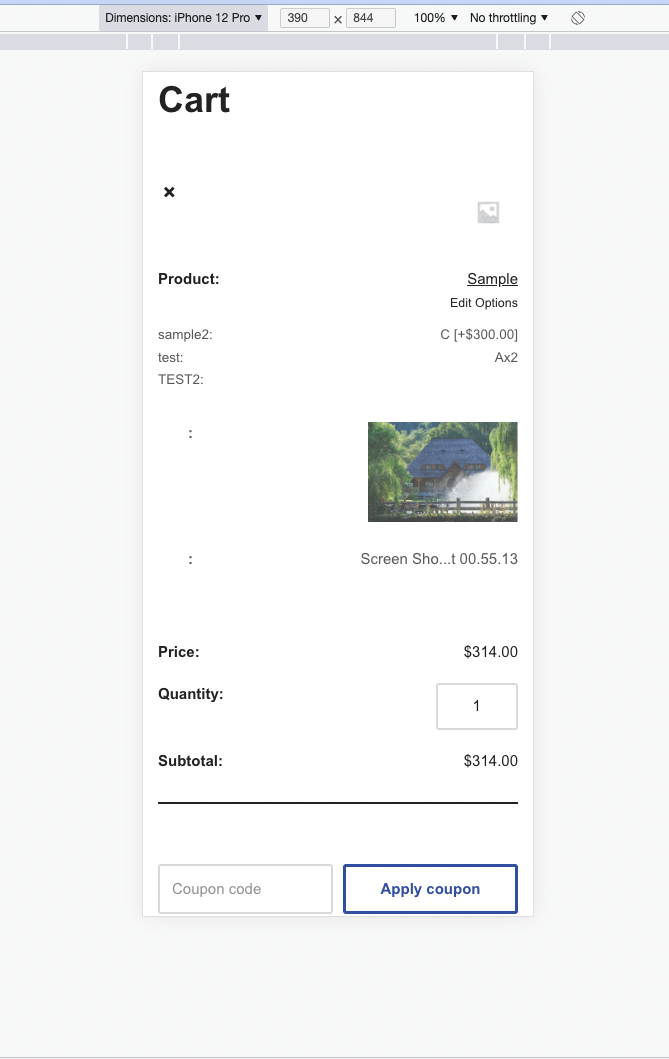This screenshot has width=669, height=1059.
Task: Click the sample2 value C [+$300.00]
Action: pyautogui.click(x=480, y=334)
